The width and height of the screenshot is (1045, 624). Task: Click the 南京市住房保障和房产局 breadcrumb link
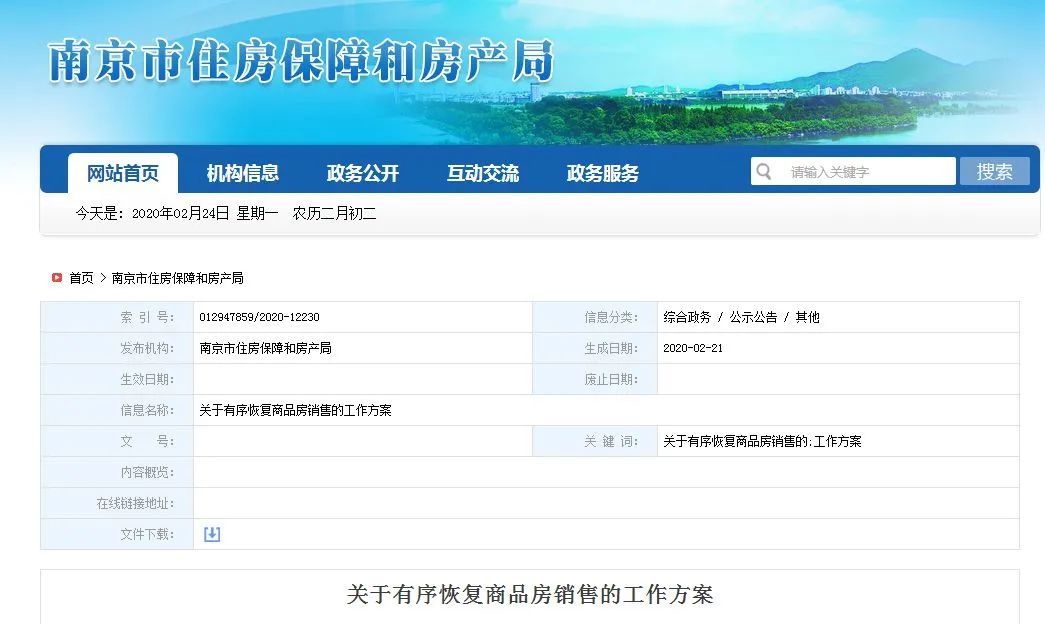178,278
